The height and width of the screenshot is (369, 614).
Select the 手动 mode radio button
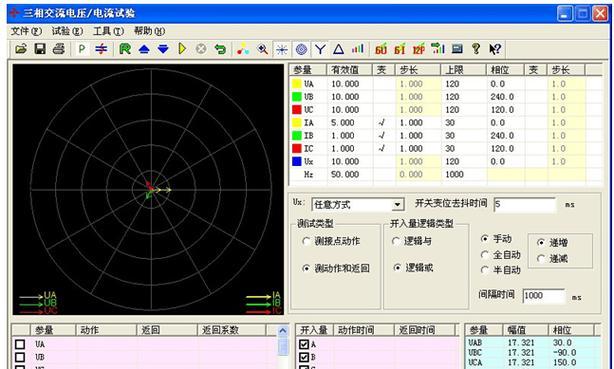[x=485, y=239]
